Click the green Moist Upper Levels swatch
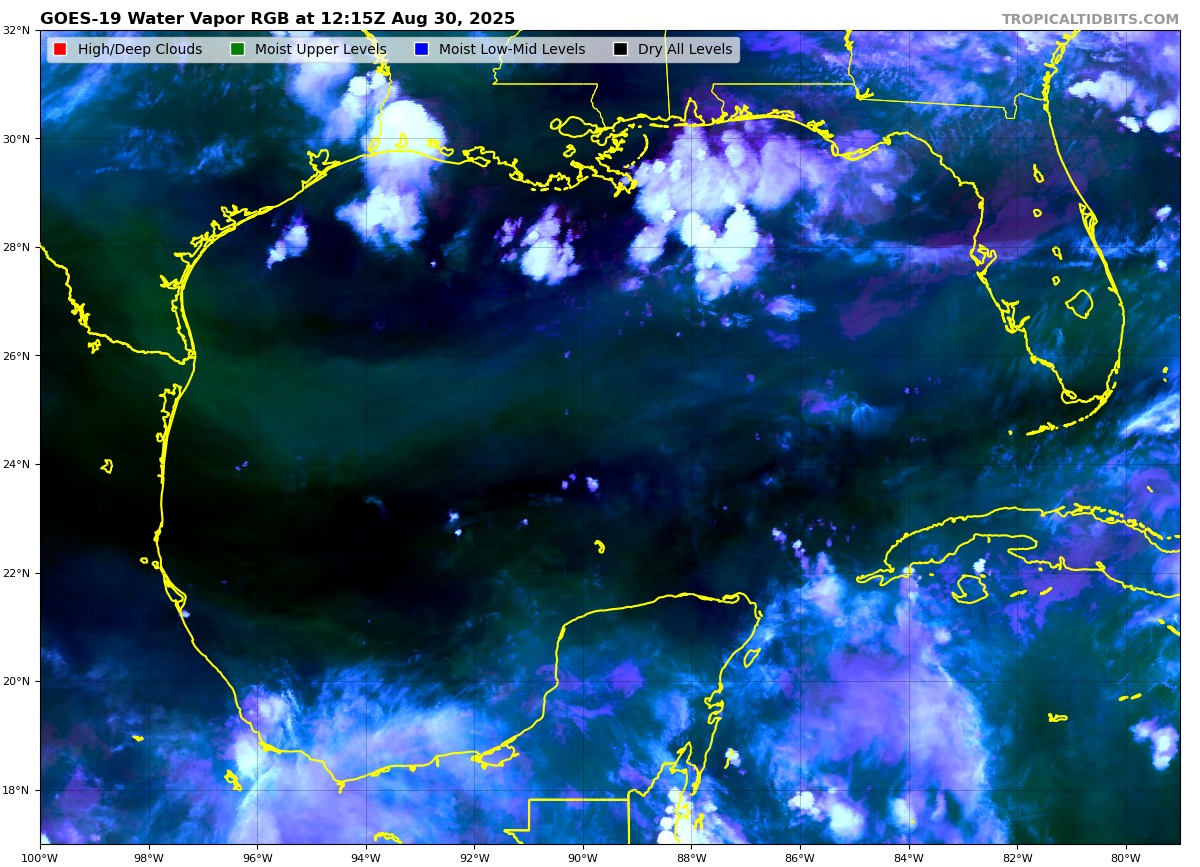 [237, 49]
